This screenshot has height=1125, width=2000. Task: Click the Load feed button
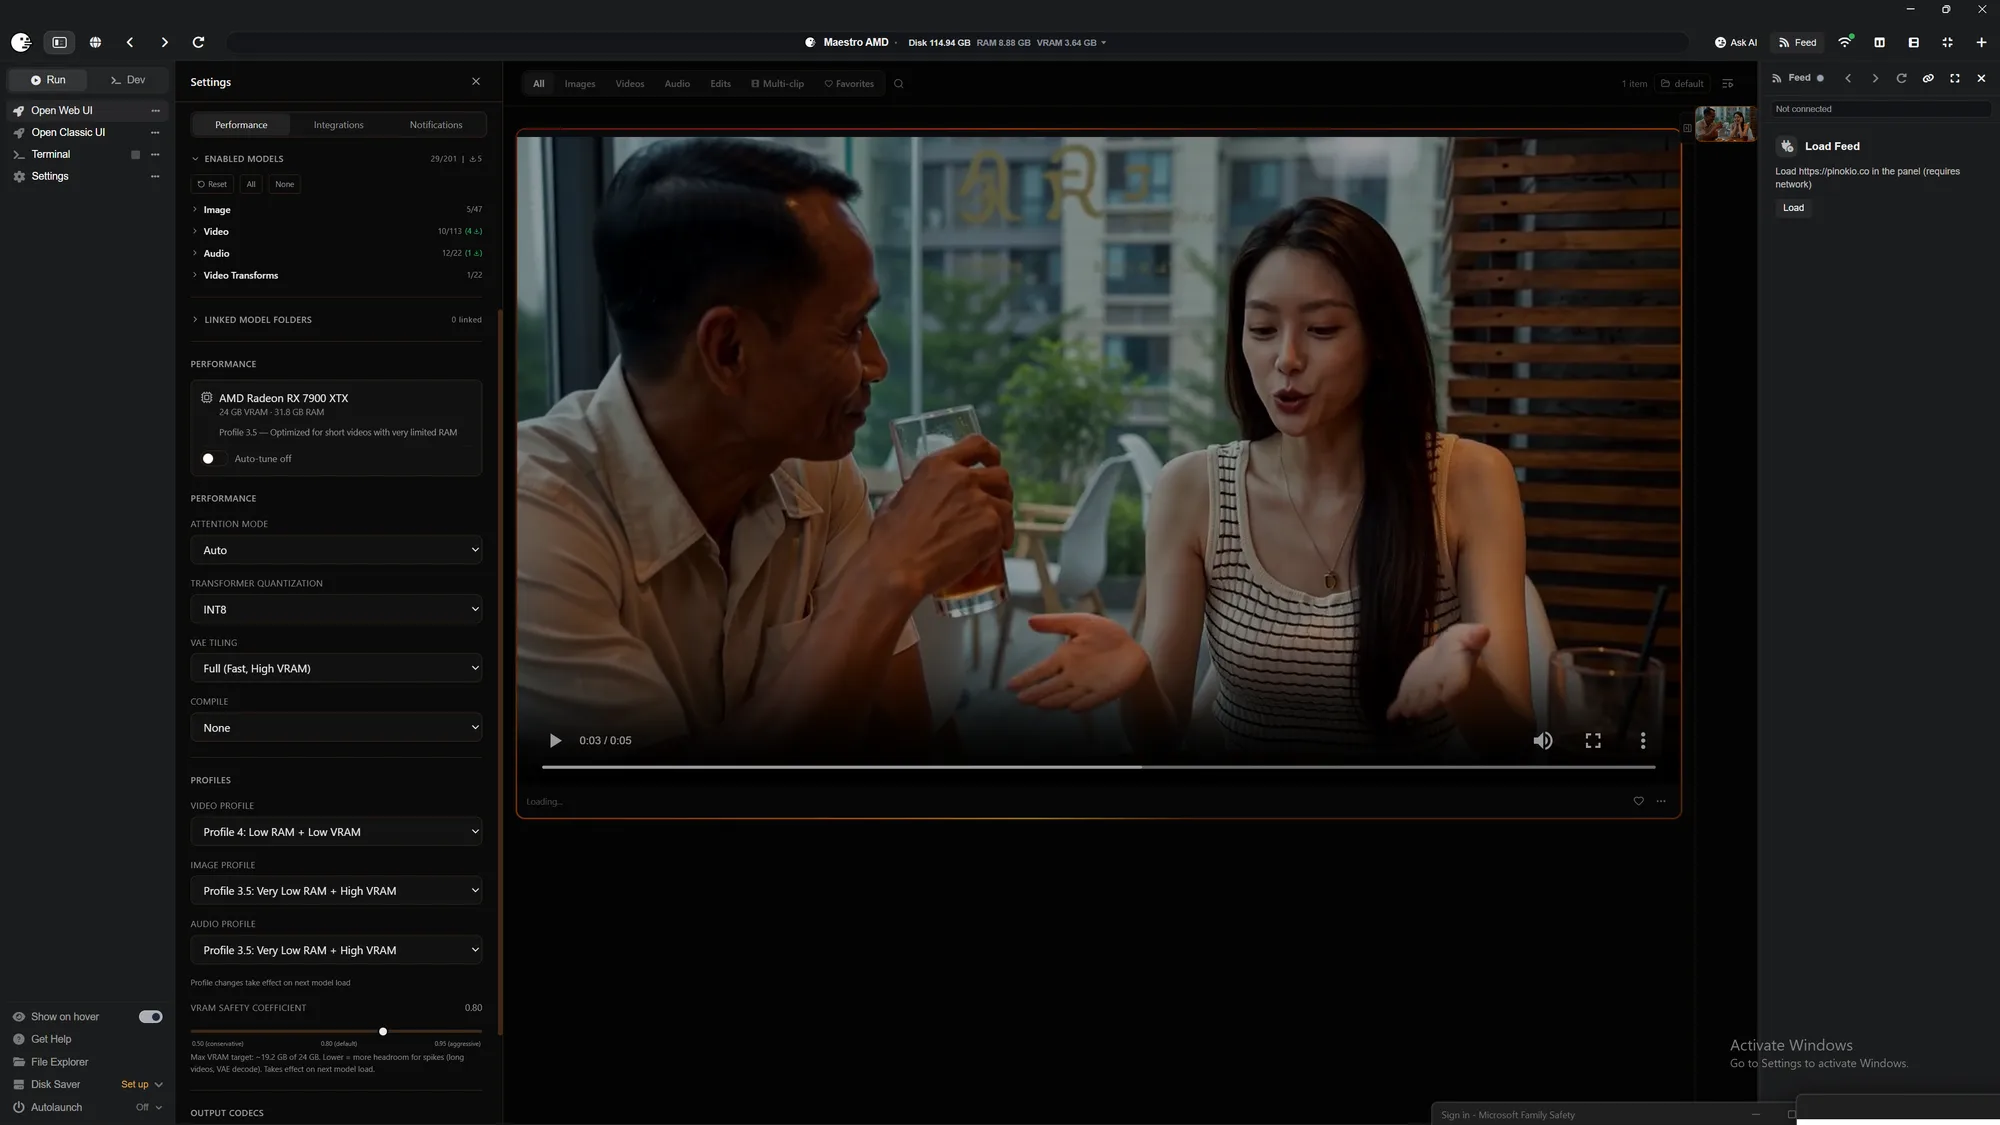point(1793,208)
